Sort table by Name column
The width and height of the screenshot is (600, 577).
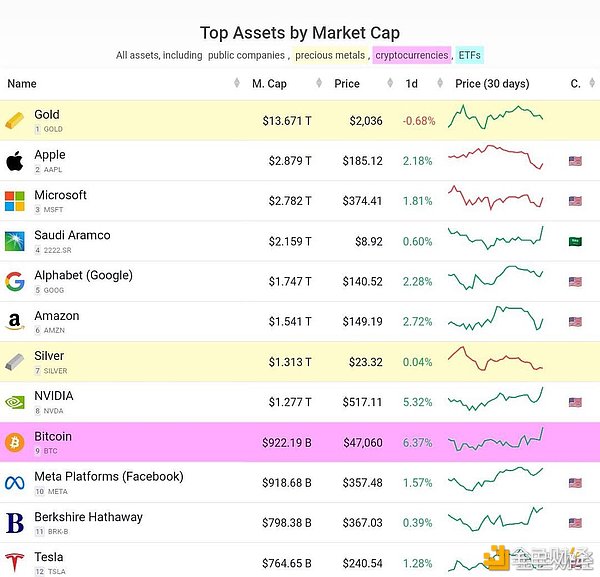click(22, 84)
